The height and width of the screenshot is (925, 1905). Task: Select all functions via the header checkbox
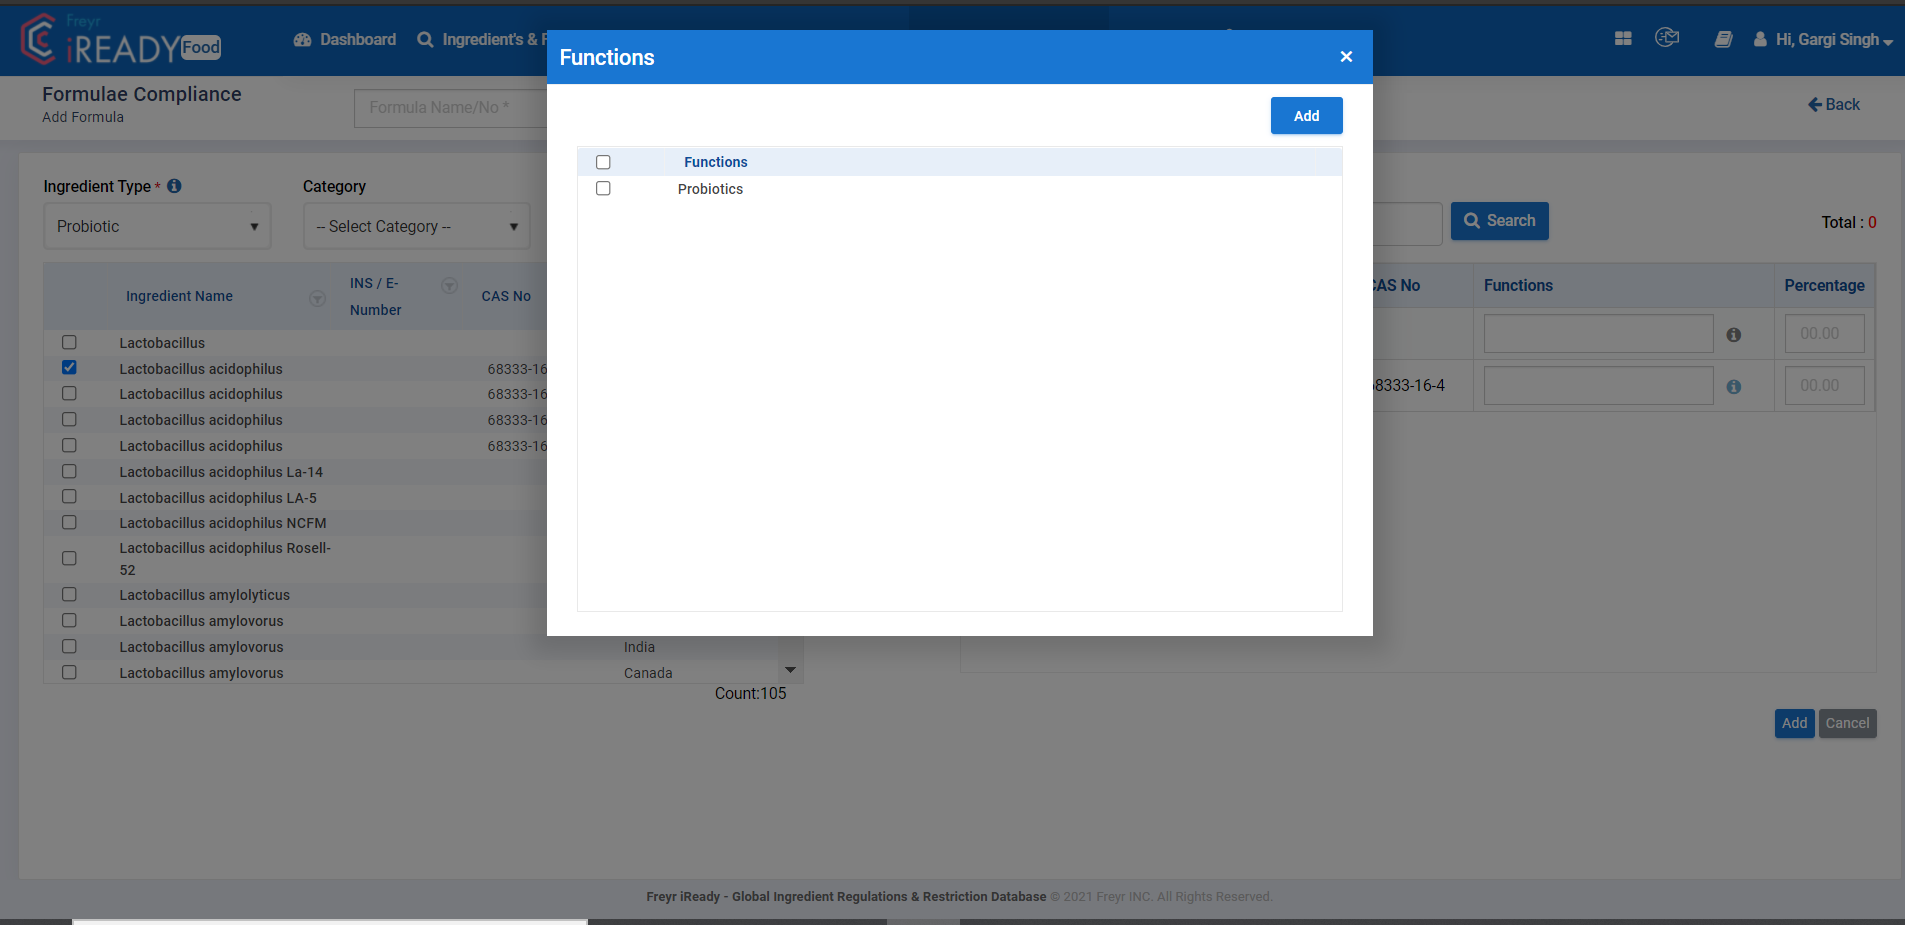603,161
